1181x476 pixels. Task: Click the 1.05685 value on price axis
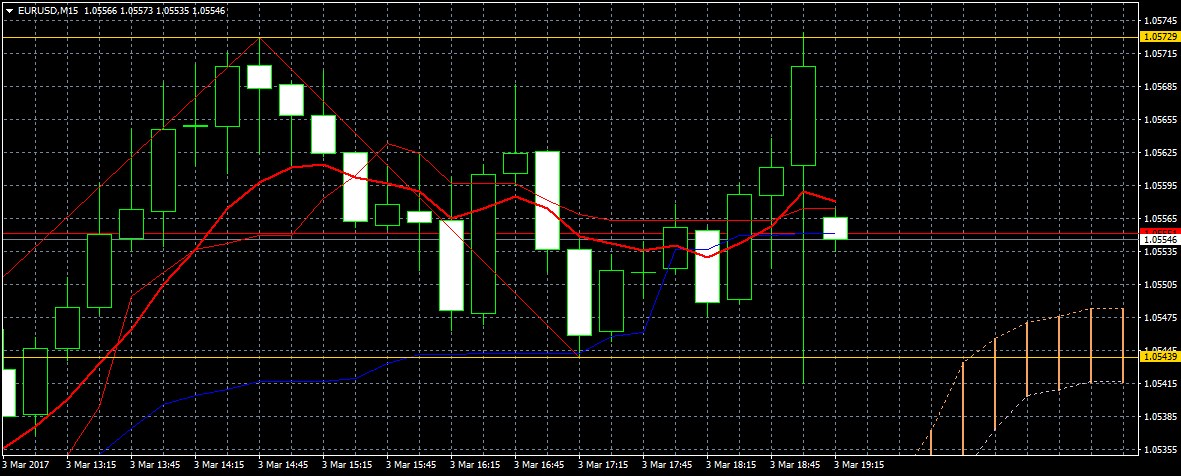1160,87
